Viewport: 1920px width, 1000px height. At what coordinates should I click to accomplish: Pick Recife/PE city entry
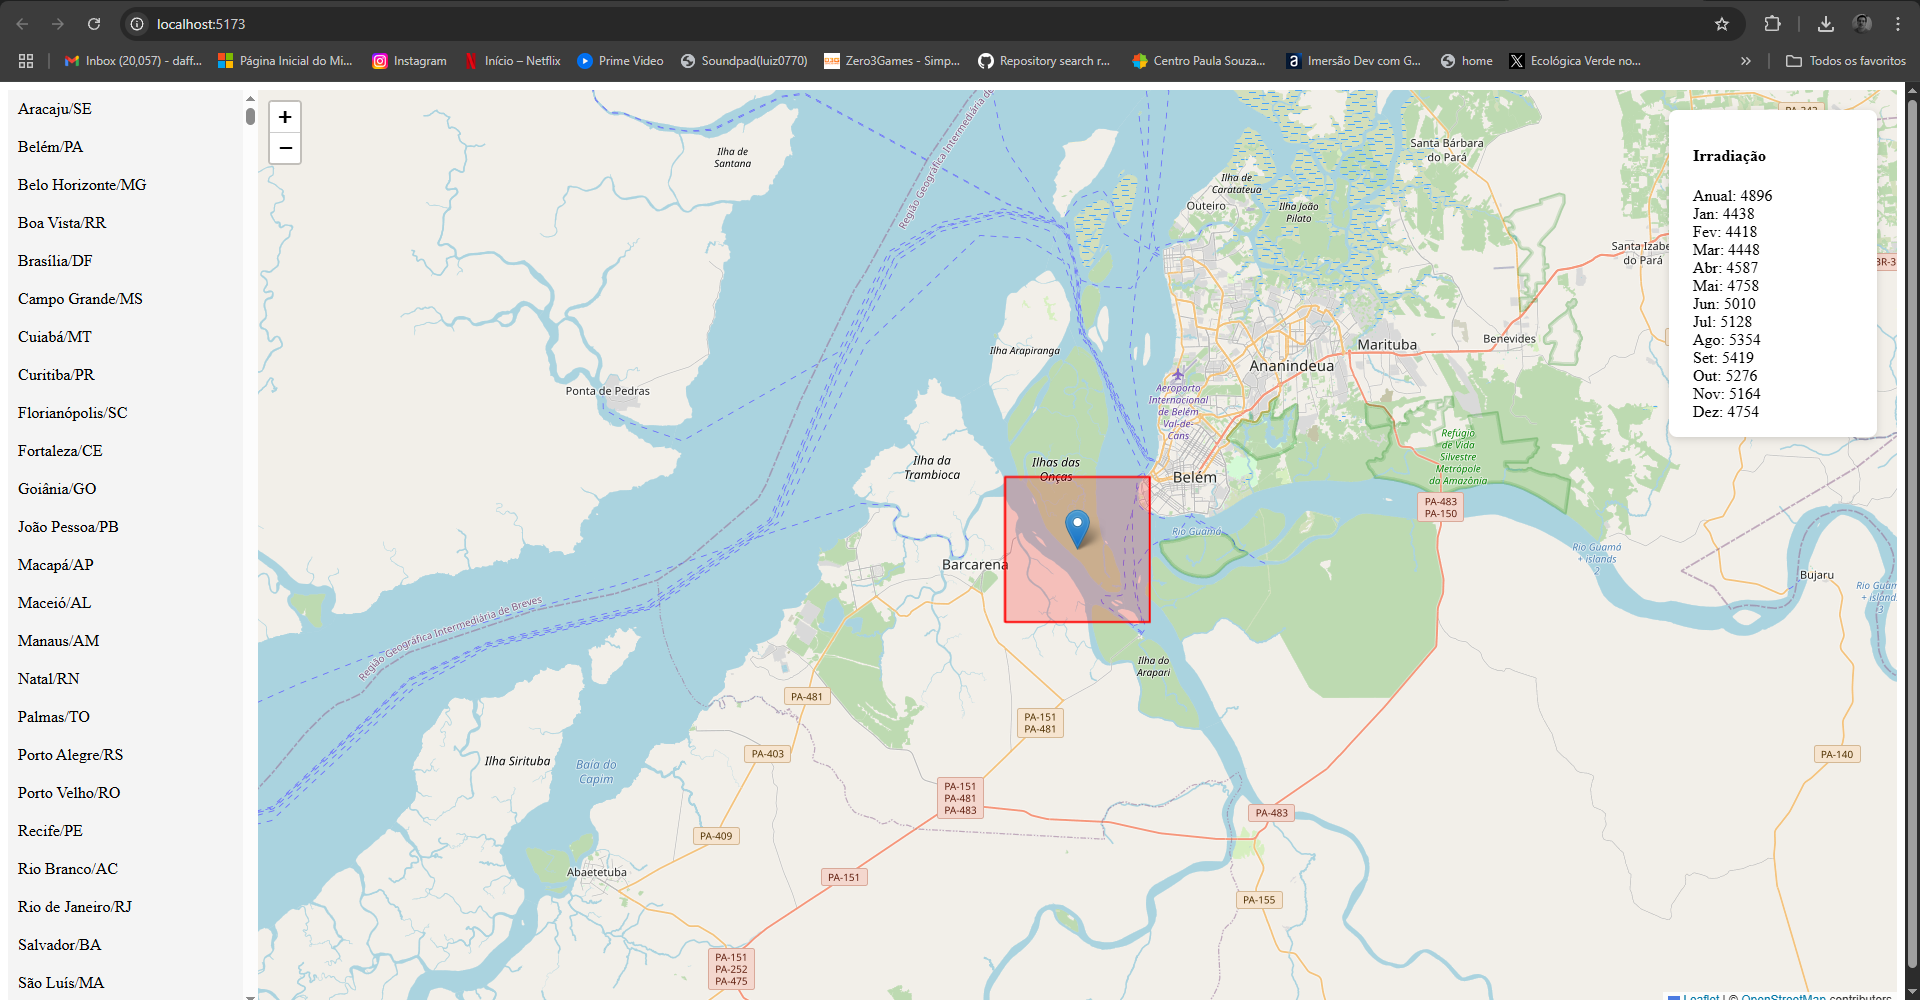tap(125, 831)
